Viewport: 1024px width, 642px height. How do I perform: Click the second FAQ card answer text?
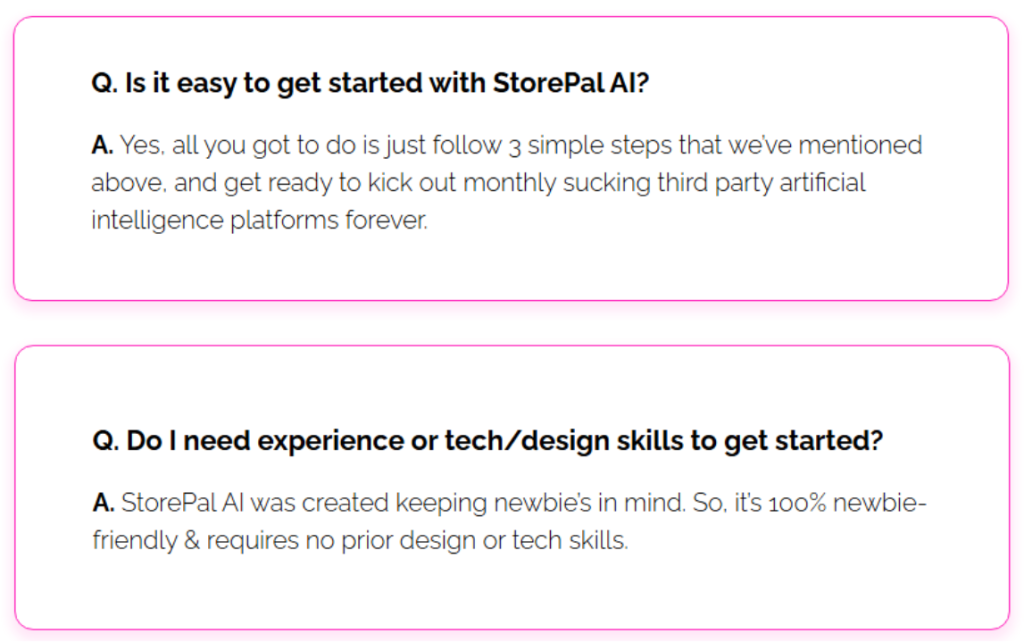509,521
